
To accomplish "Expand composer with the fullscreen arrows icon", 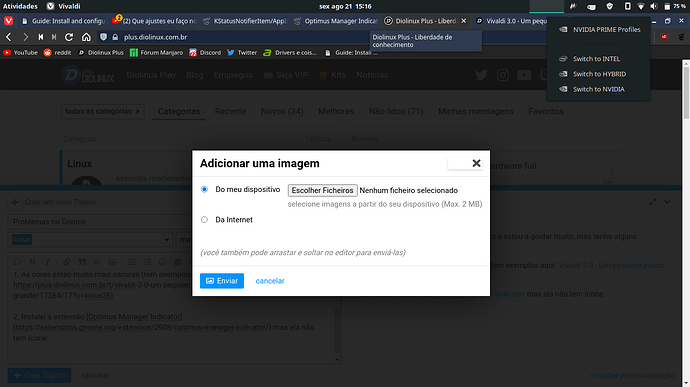I will pyautogui.click(x=653, y=202).
